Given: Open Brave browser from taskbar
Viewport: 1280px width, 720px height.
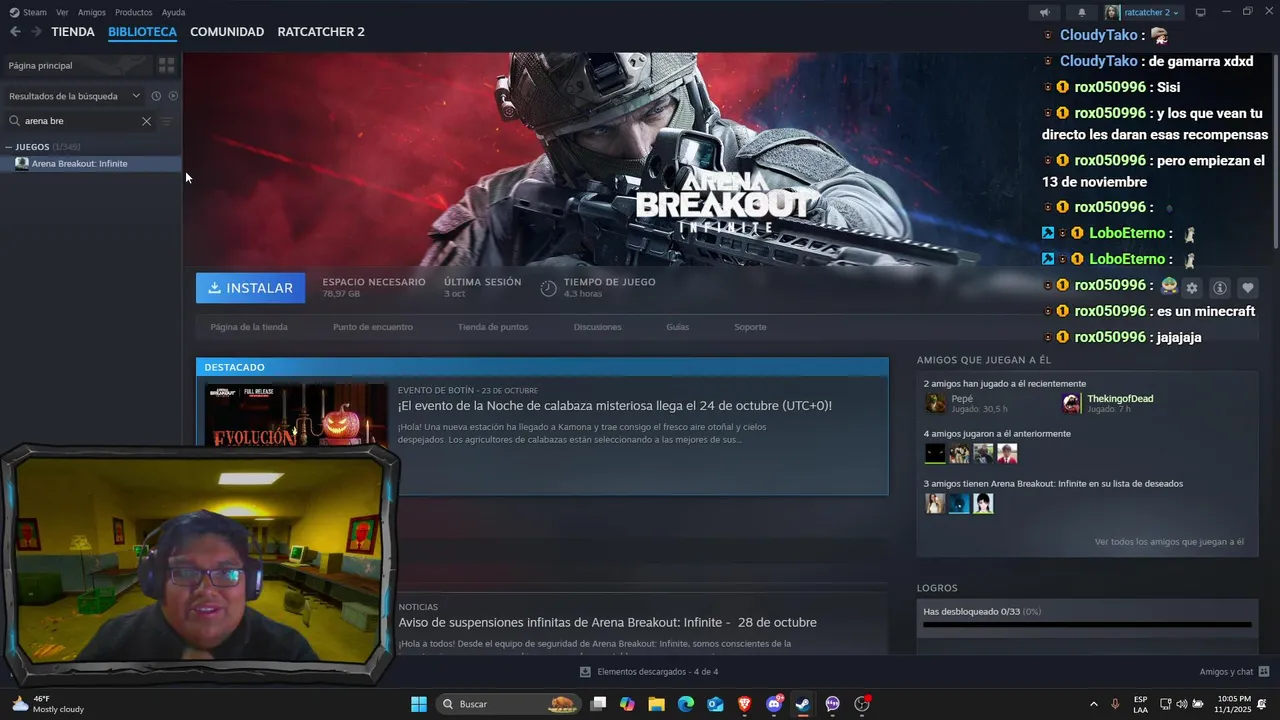Looking at the screenshot, I should [744, 704].
